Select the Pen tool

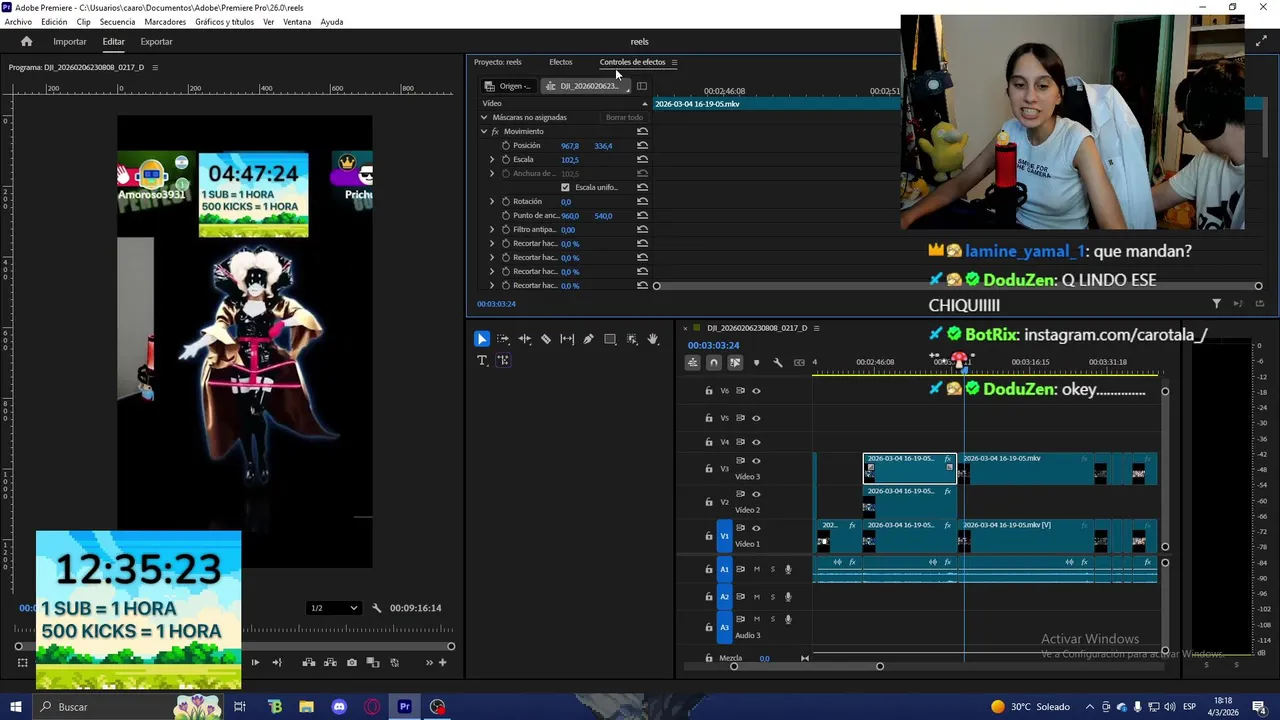pyautogui.click(x=588, y=339)
